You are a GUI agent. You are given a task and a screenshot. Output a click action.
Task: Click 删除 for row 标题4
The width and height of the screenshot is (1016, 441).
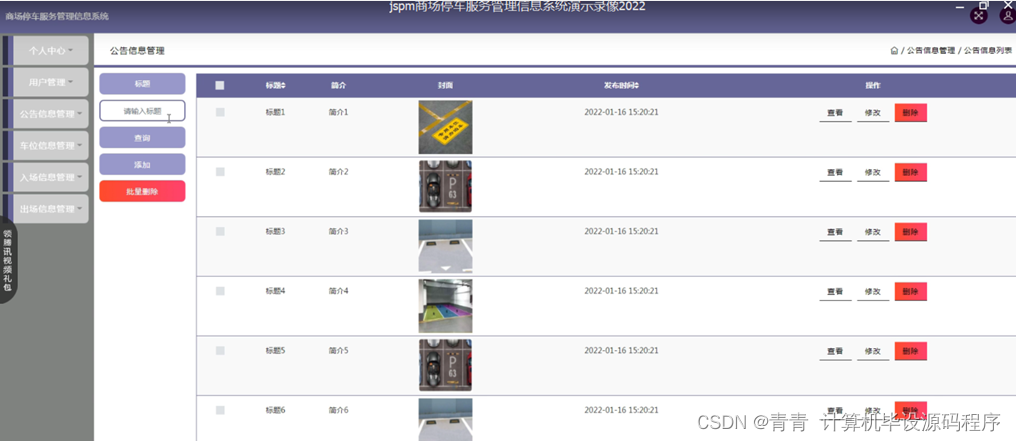click(x=910, y=291)
